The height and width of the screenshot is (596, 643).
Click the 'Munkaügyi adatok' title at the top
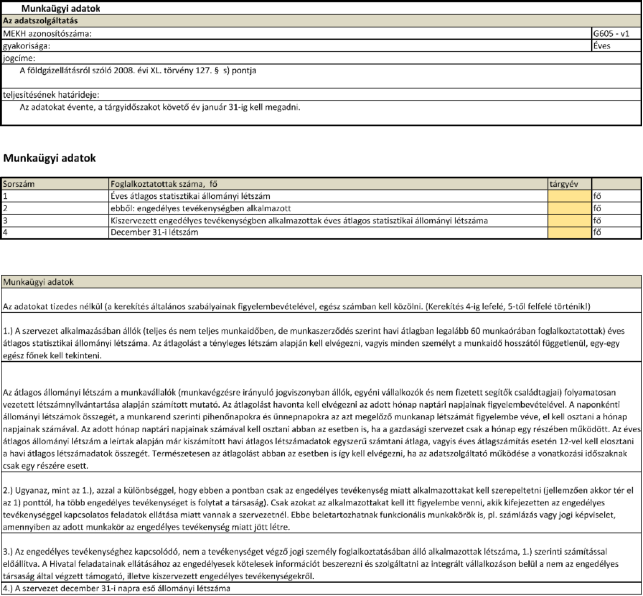61,9
